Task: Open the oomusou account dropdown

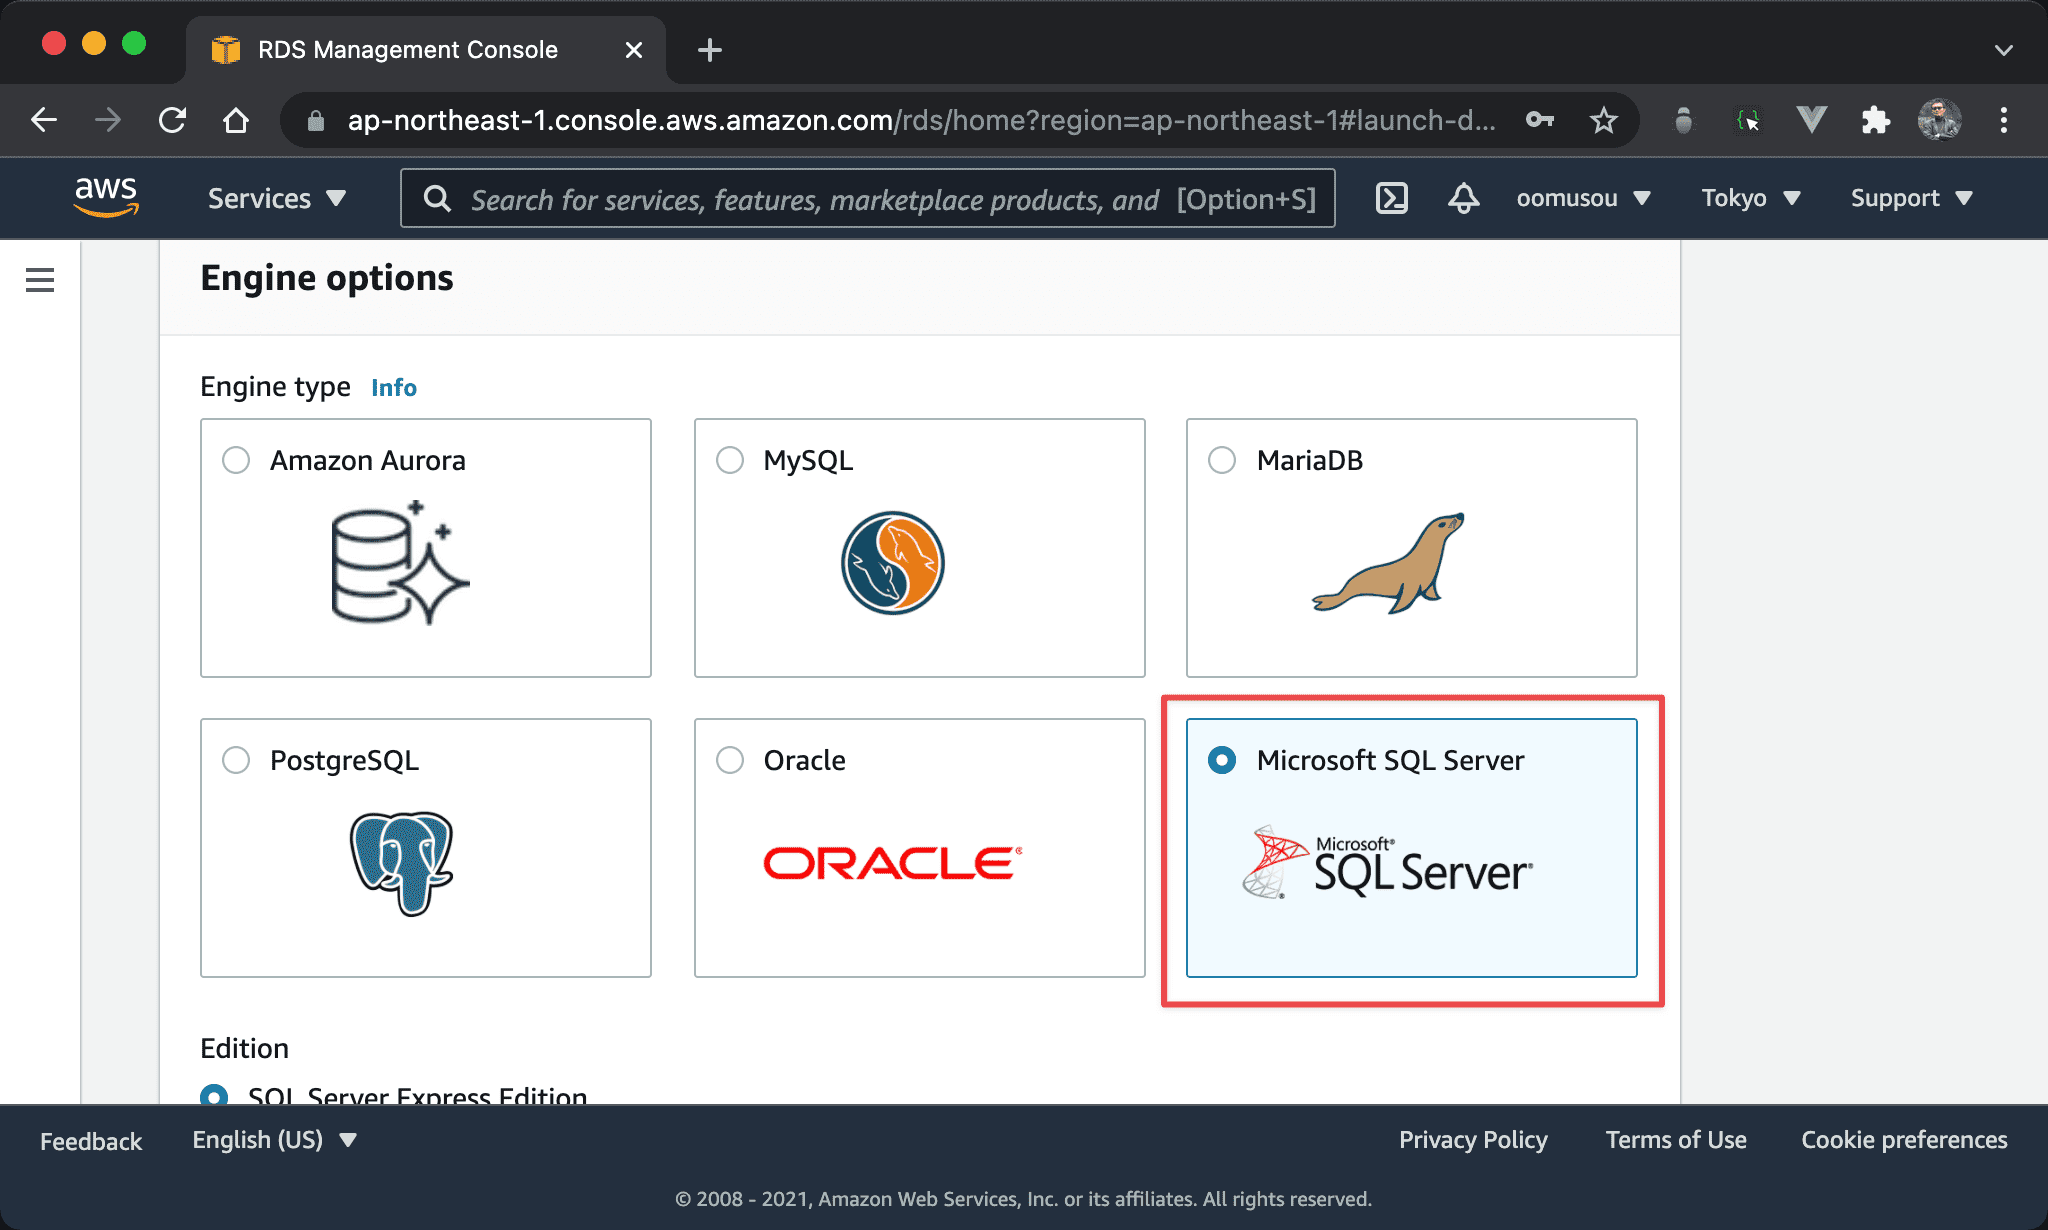Action: click(1583, 198)
